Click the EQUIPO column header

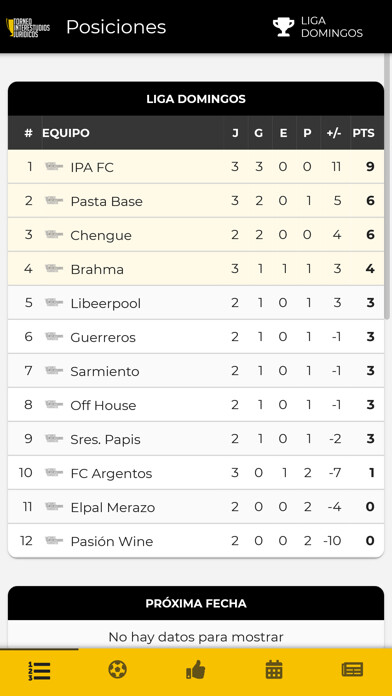66,133
